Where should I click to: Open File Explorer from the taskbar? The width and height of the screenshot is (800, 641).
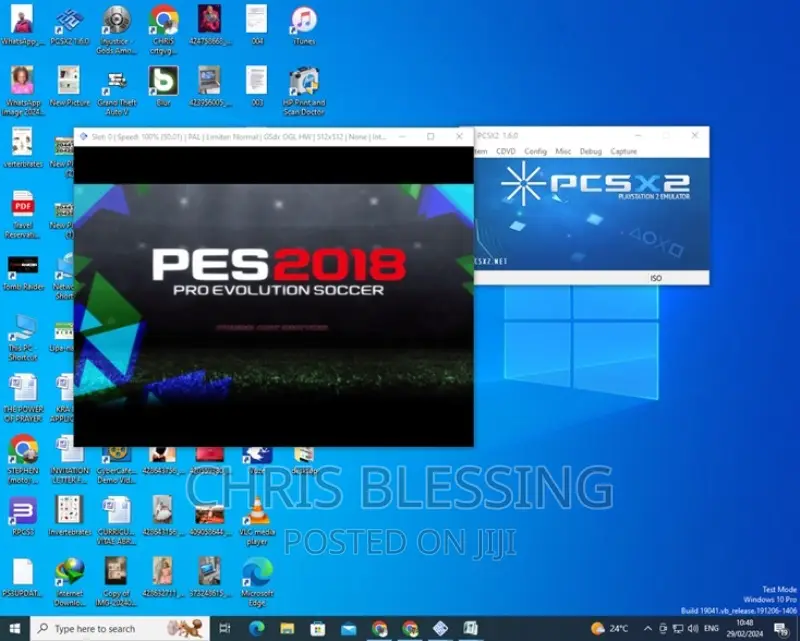click(287, 628)
